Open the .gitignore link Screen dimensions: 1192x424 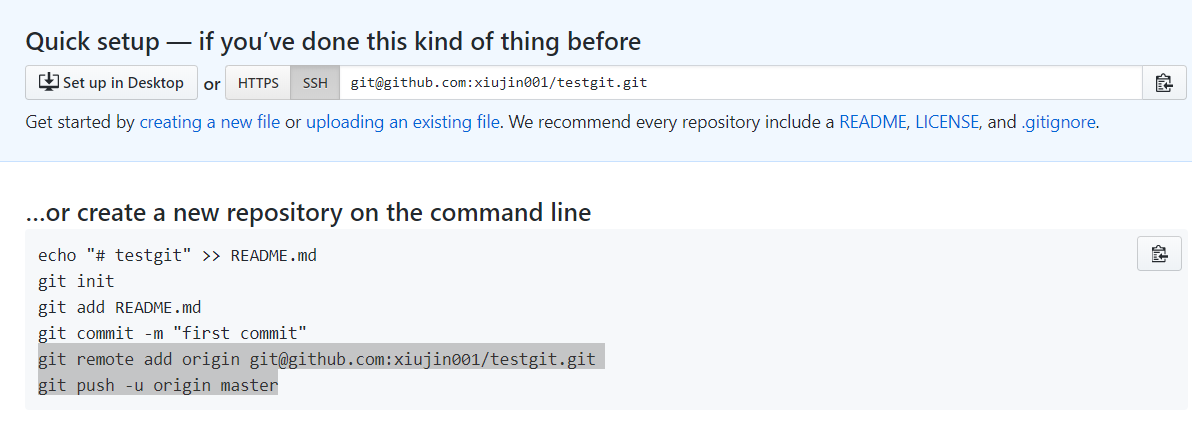(x=1058, y=123)
